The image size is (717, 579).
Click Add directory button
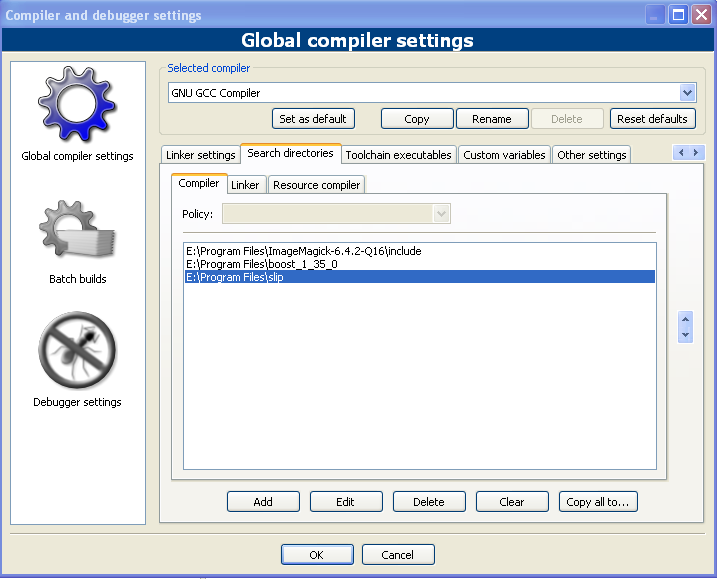coord(263,502)
